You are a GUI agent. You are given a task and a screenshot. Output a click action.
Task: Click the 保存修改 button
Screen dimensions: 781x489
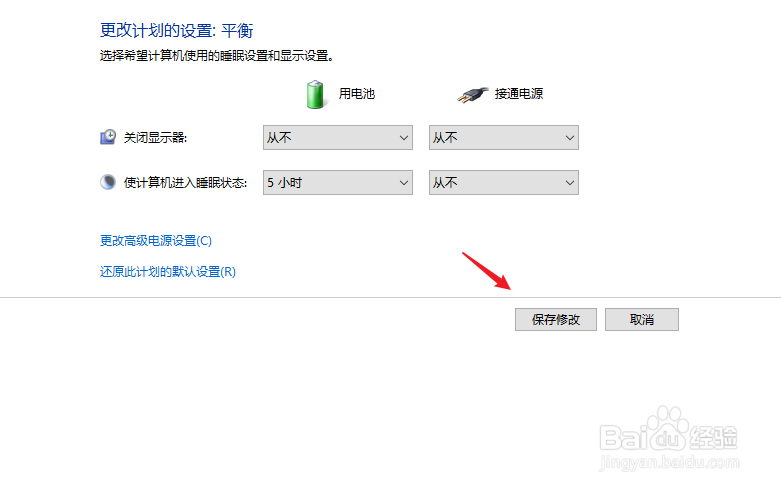(556, 319)
